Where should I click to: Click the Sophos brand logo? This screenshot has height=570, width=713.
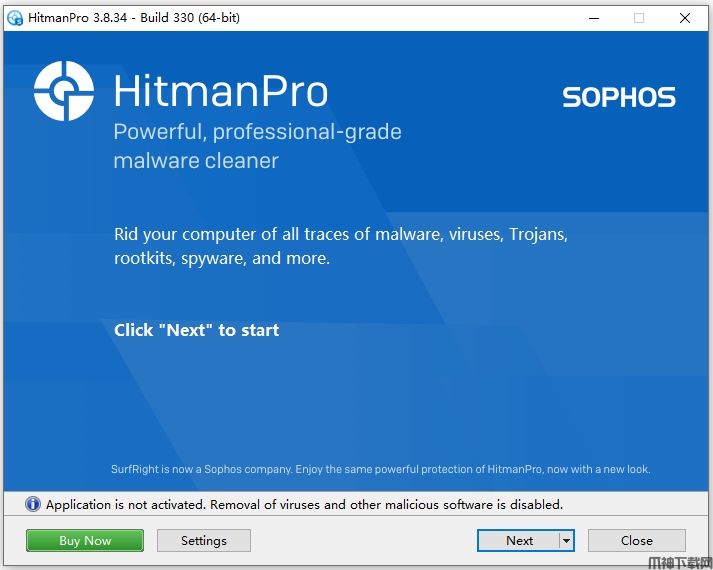[x=618, y=97]
